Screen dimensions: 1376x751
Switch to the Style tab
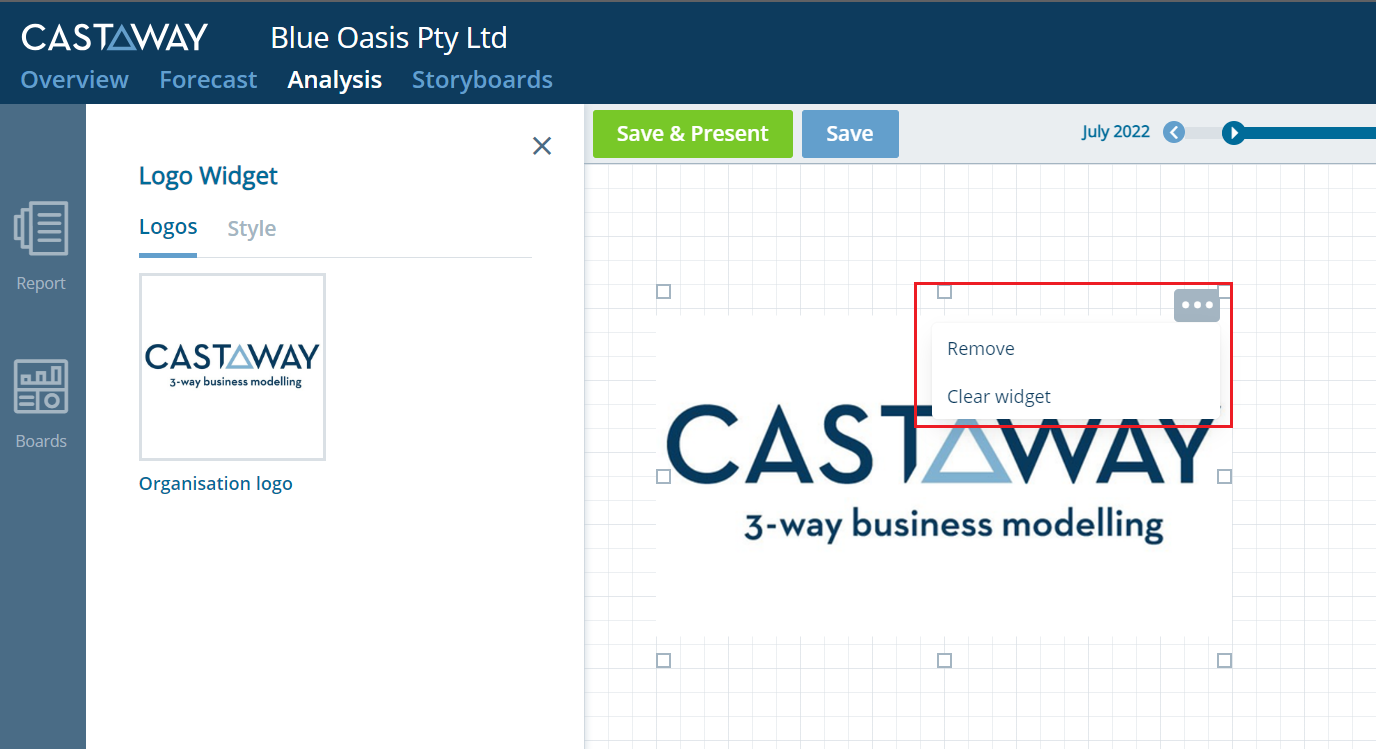(x=252, y=229)
